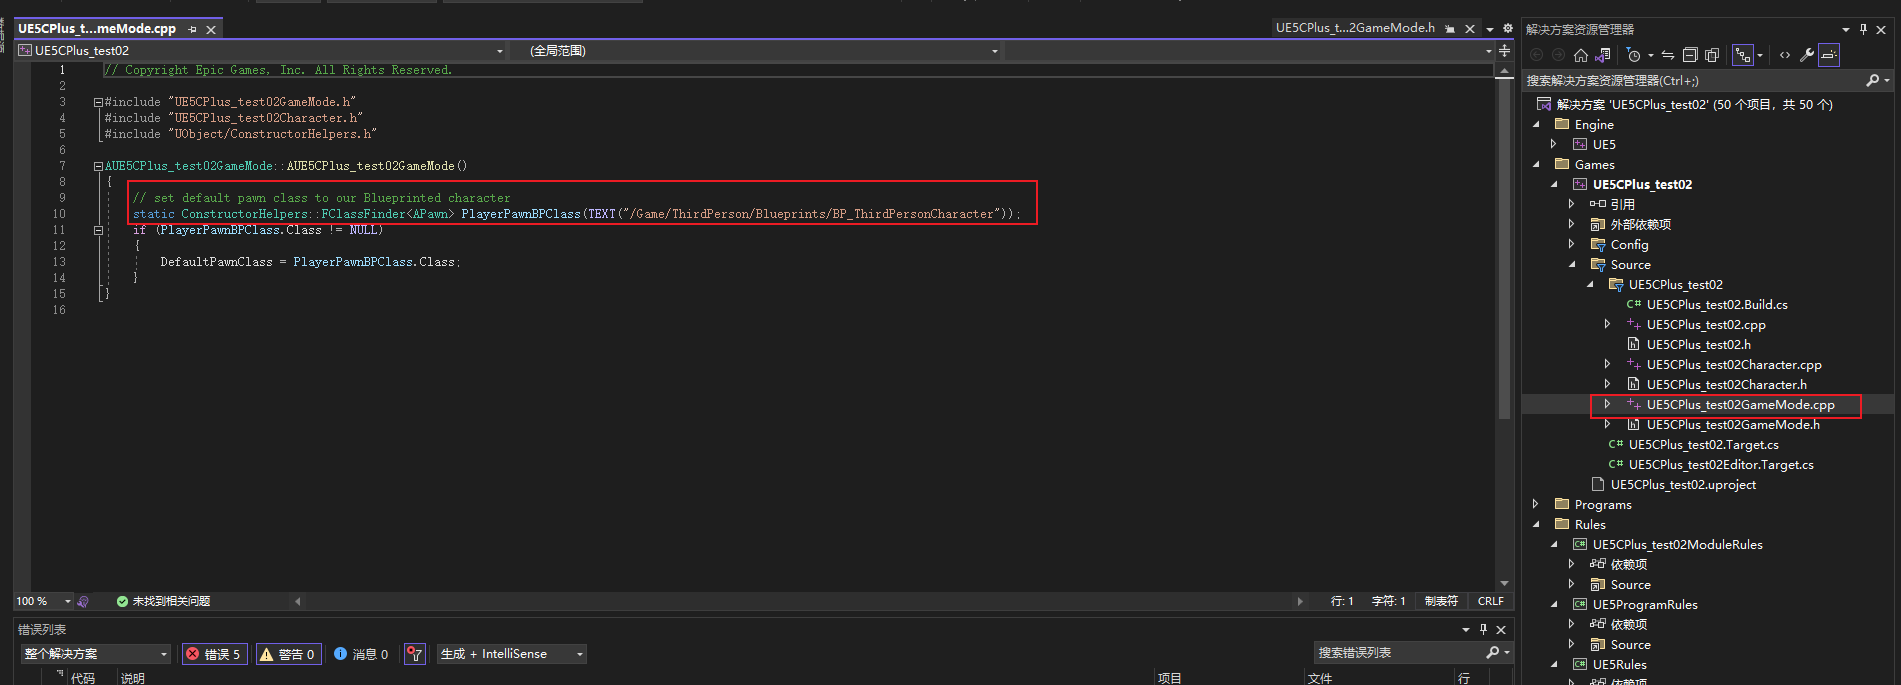Expand the Programs folder

coord(1537,504)
